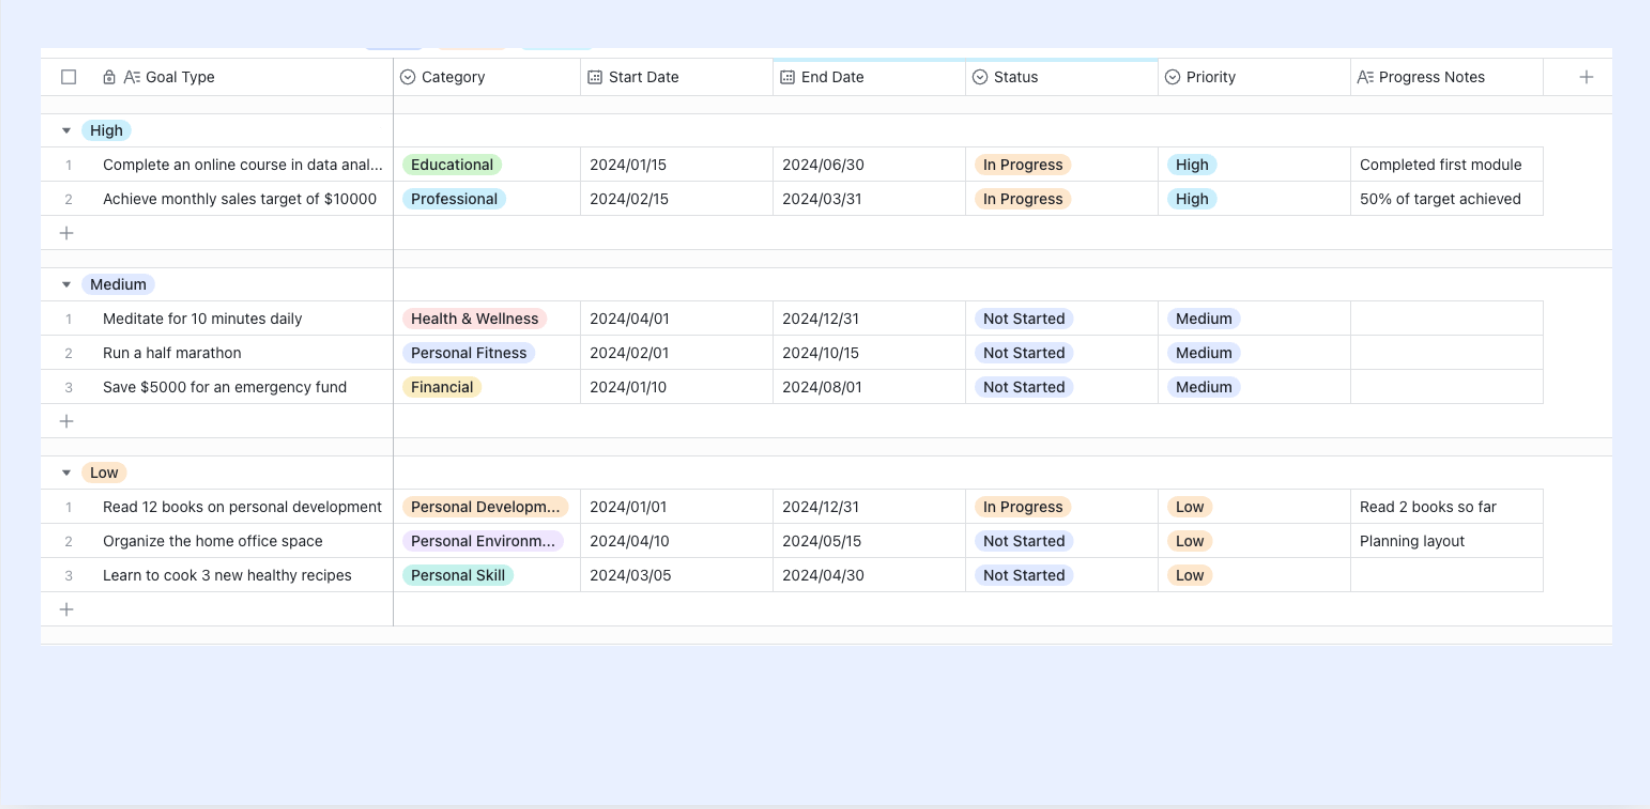
Task: Select 'Meditate for 10 minutes daily' cell
Action: pos(243,319)
